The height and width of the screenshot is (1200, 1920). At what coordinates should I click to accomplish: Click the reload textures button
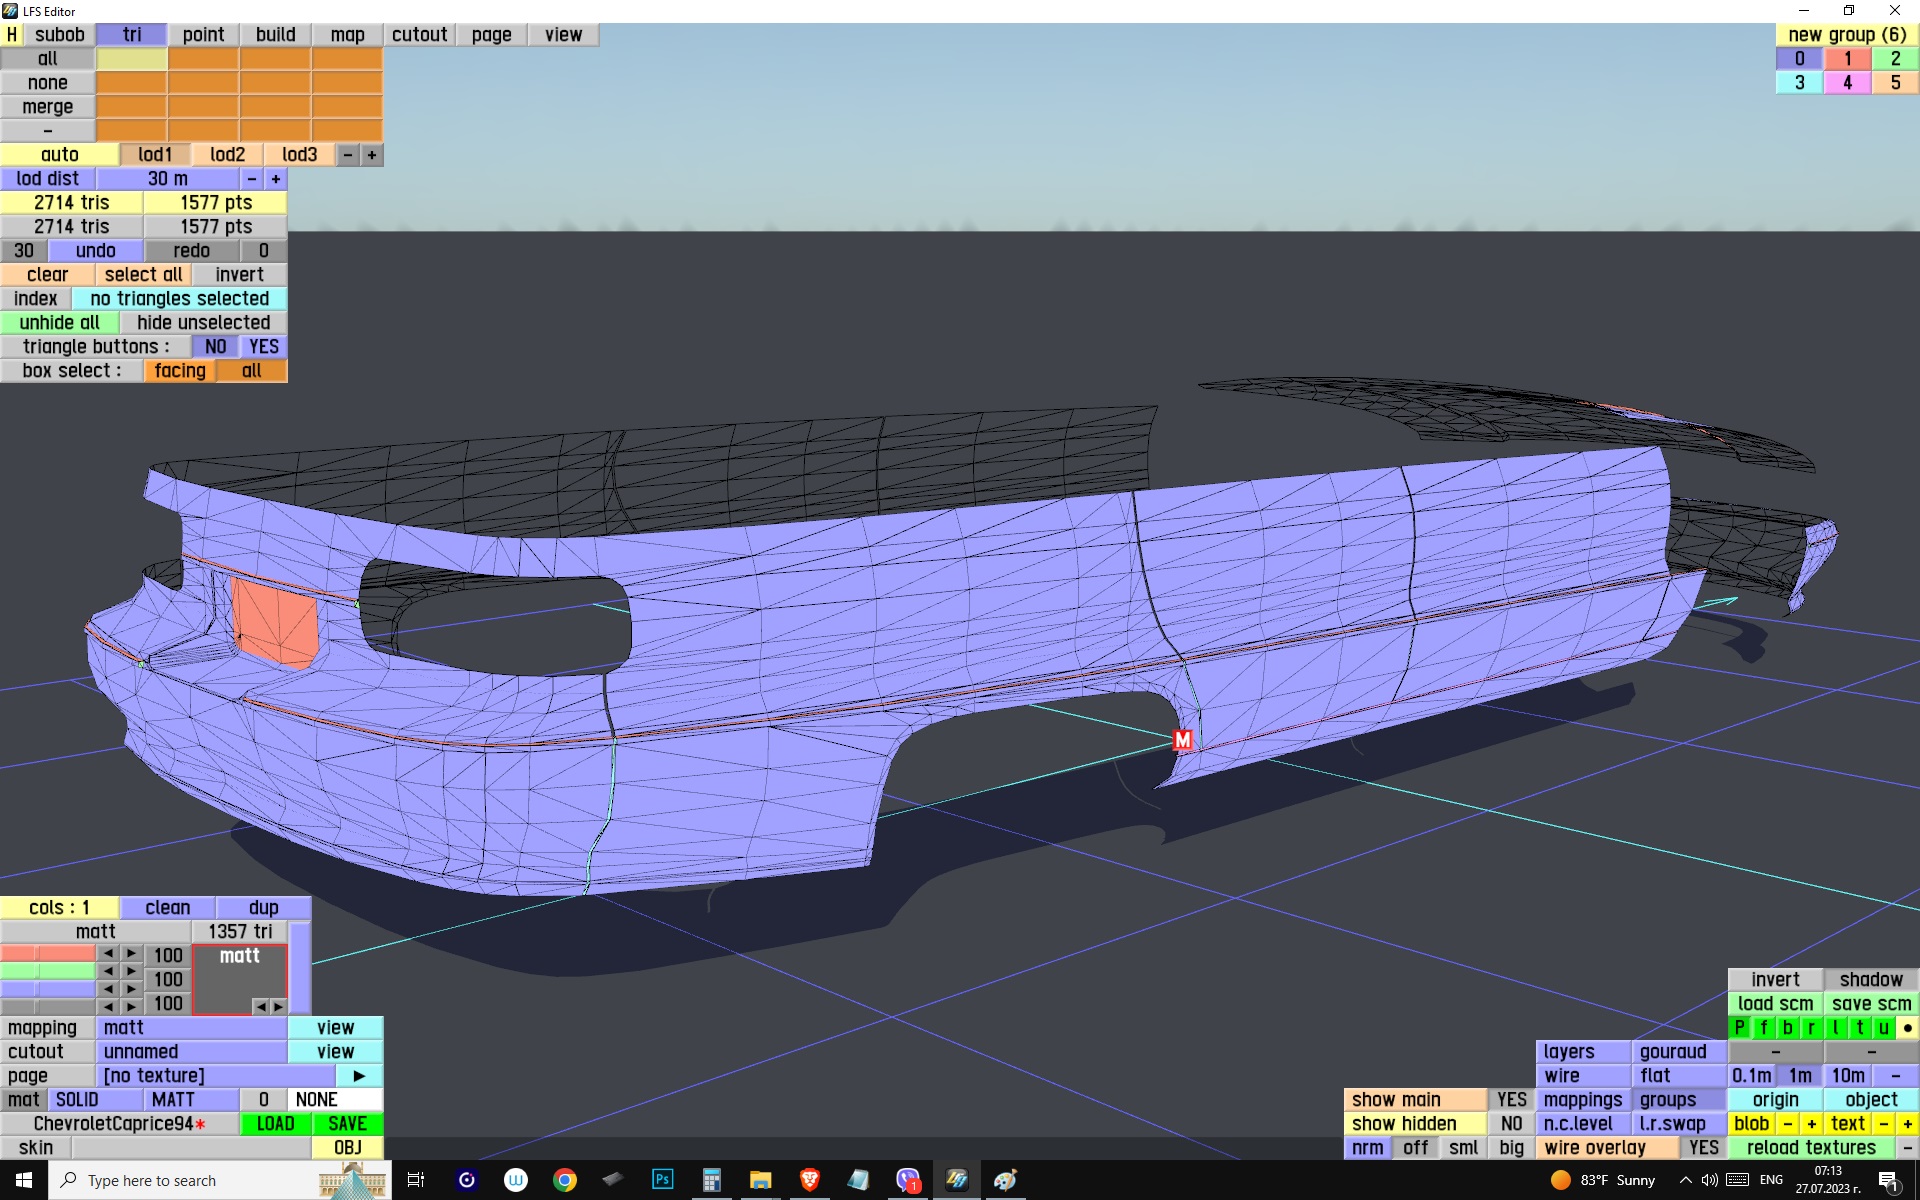pyautogui.click(x=1810, y=1148)
